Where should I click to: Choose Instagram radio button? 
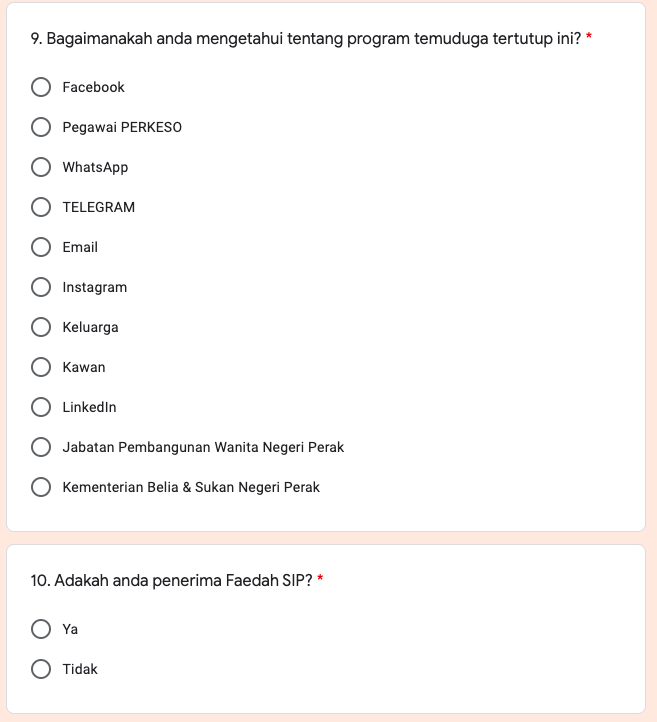tap(41, 287)
